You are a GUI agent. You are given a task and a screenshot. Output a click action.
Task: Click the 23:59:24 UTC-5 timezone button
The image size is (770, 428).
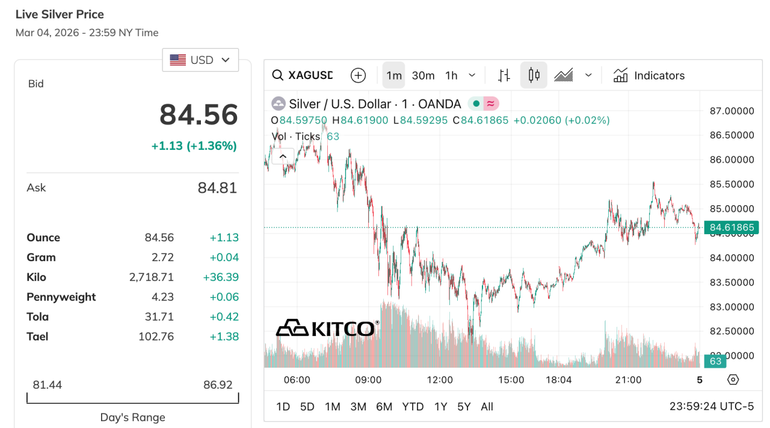[711, 407]
